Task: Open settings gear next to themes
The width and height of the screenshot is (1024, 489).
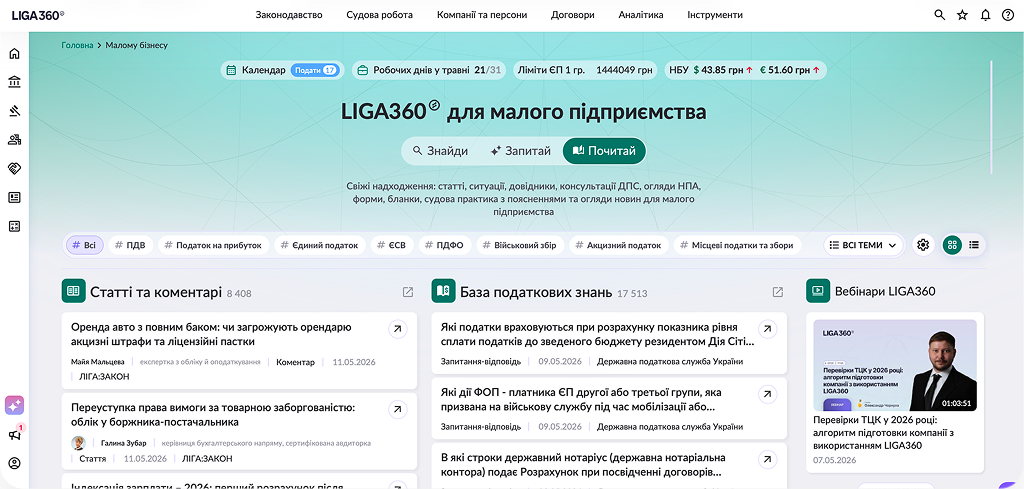Action: [923, 245]
